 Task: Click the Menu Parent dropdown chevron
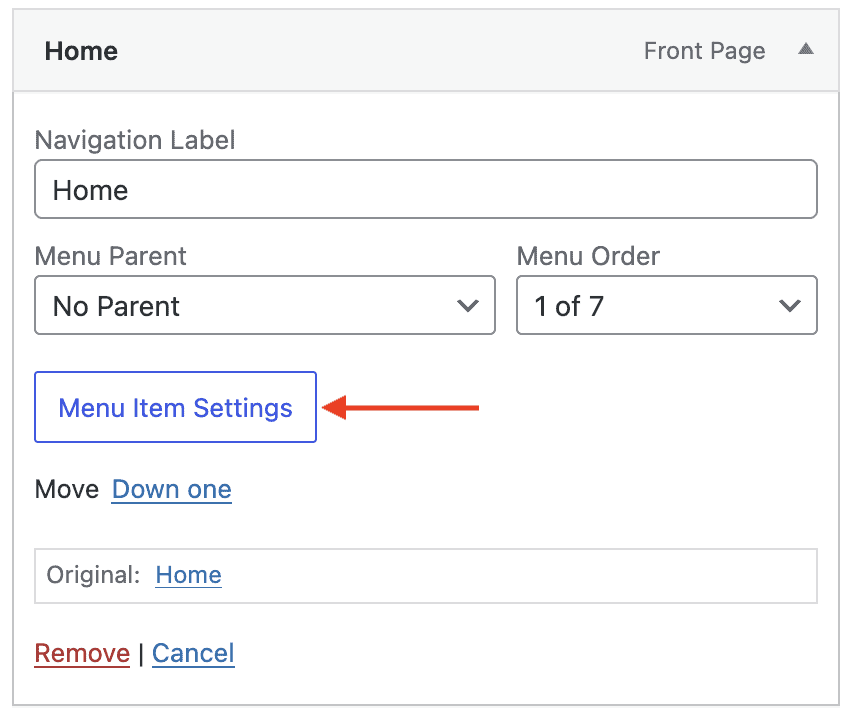(x=468, y=305)
